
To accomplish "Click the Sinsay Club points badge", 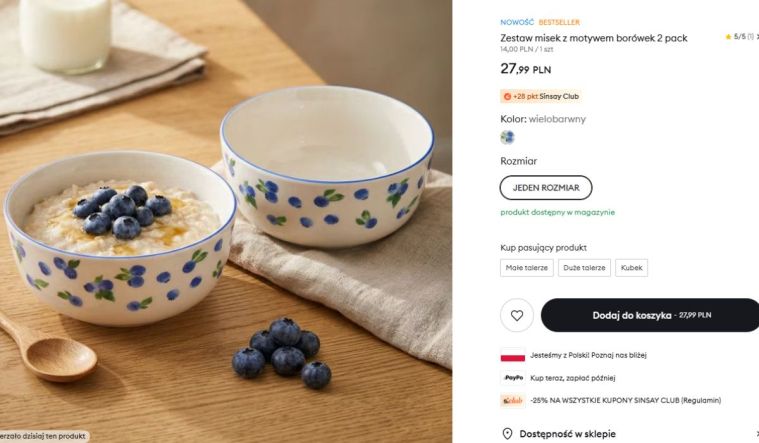I will pos(541,97).
